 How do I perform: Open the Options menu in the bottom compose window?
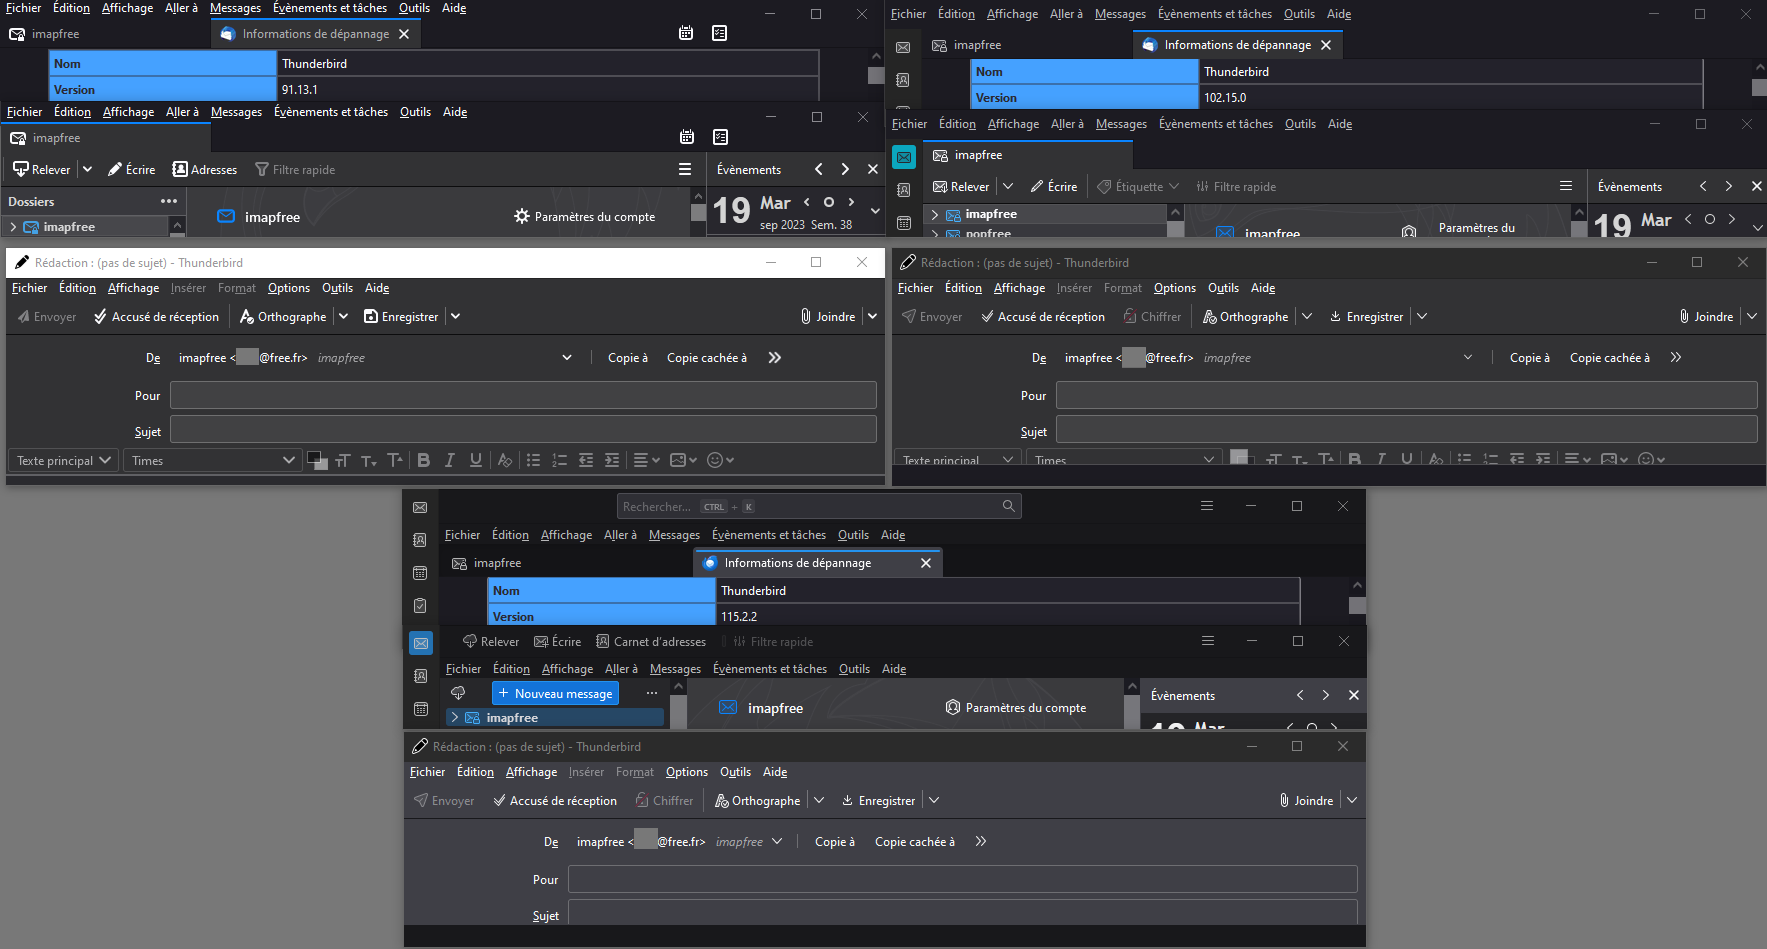pyautogui.click(x=686, y=772)
